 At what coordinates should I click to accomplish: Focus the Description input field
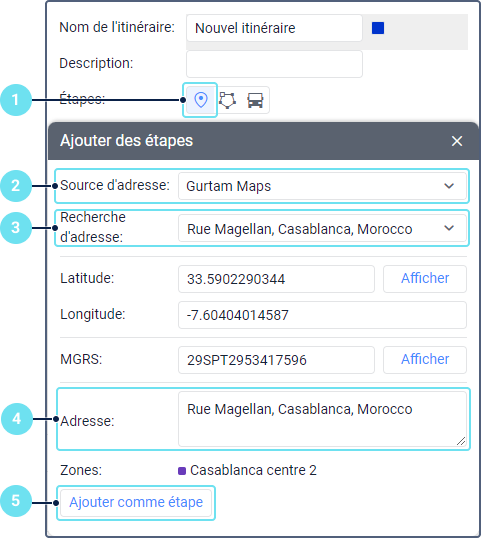[274, 64]
